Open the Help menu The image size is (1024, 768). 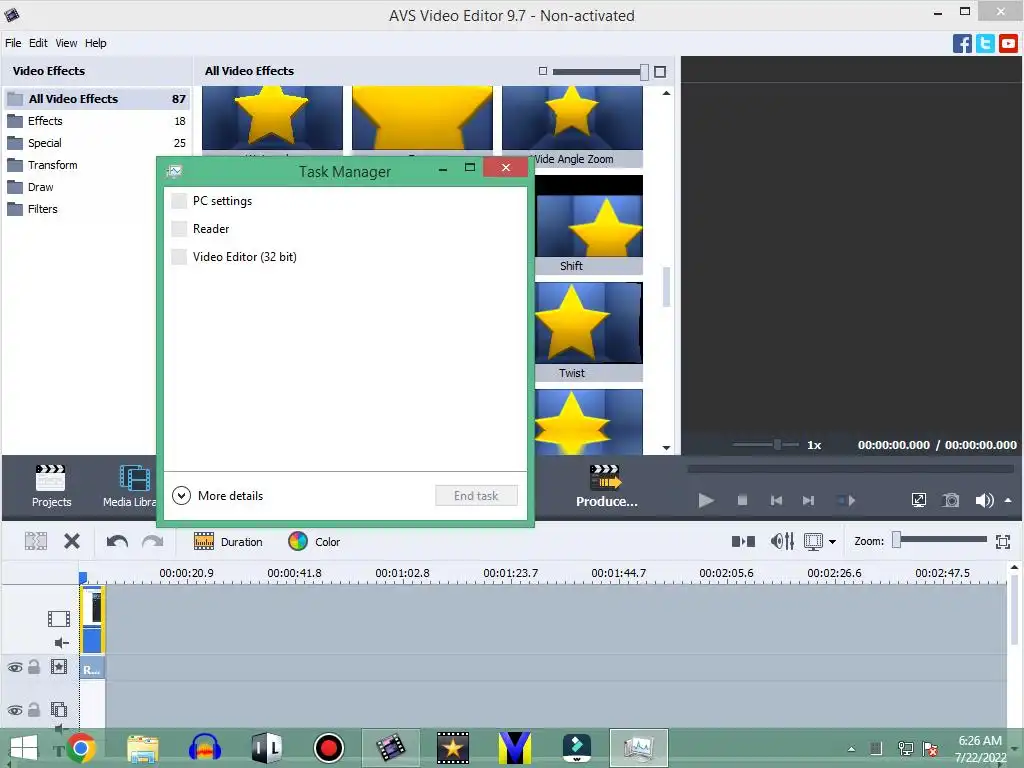point(95,43)
